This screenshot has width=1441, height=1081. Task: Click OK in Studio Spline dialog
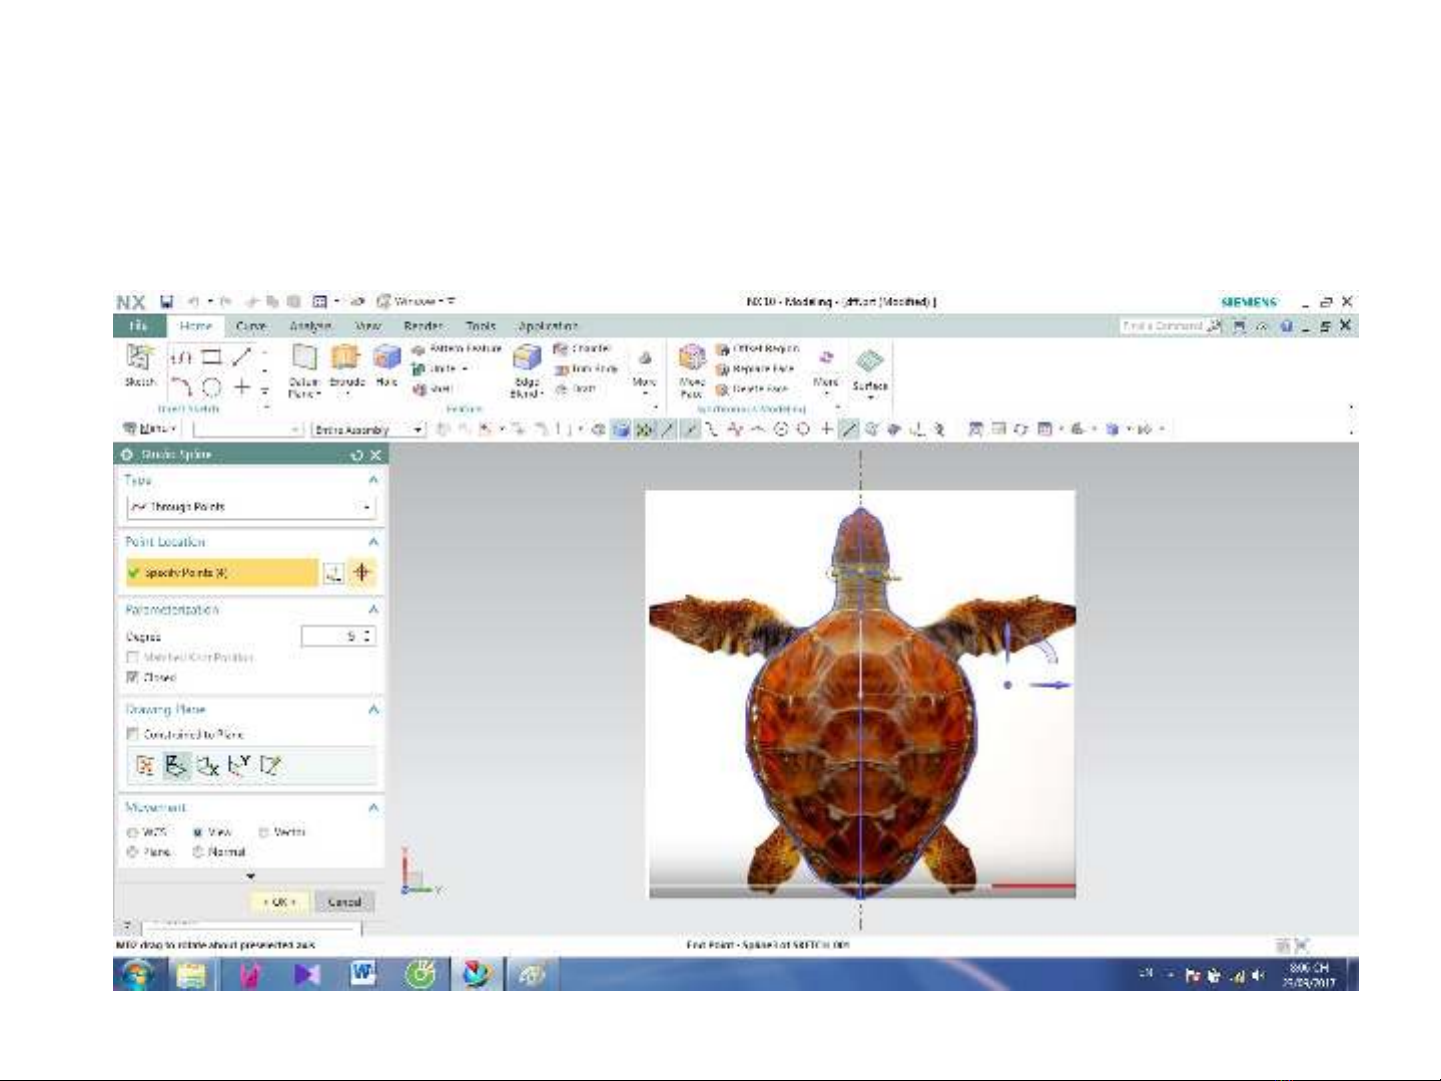pos(279,902)
